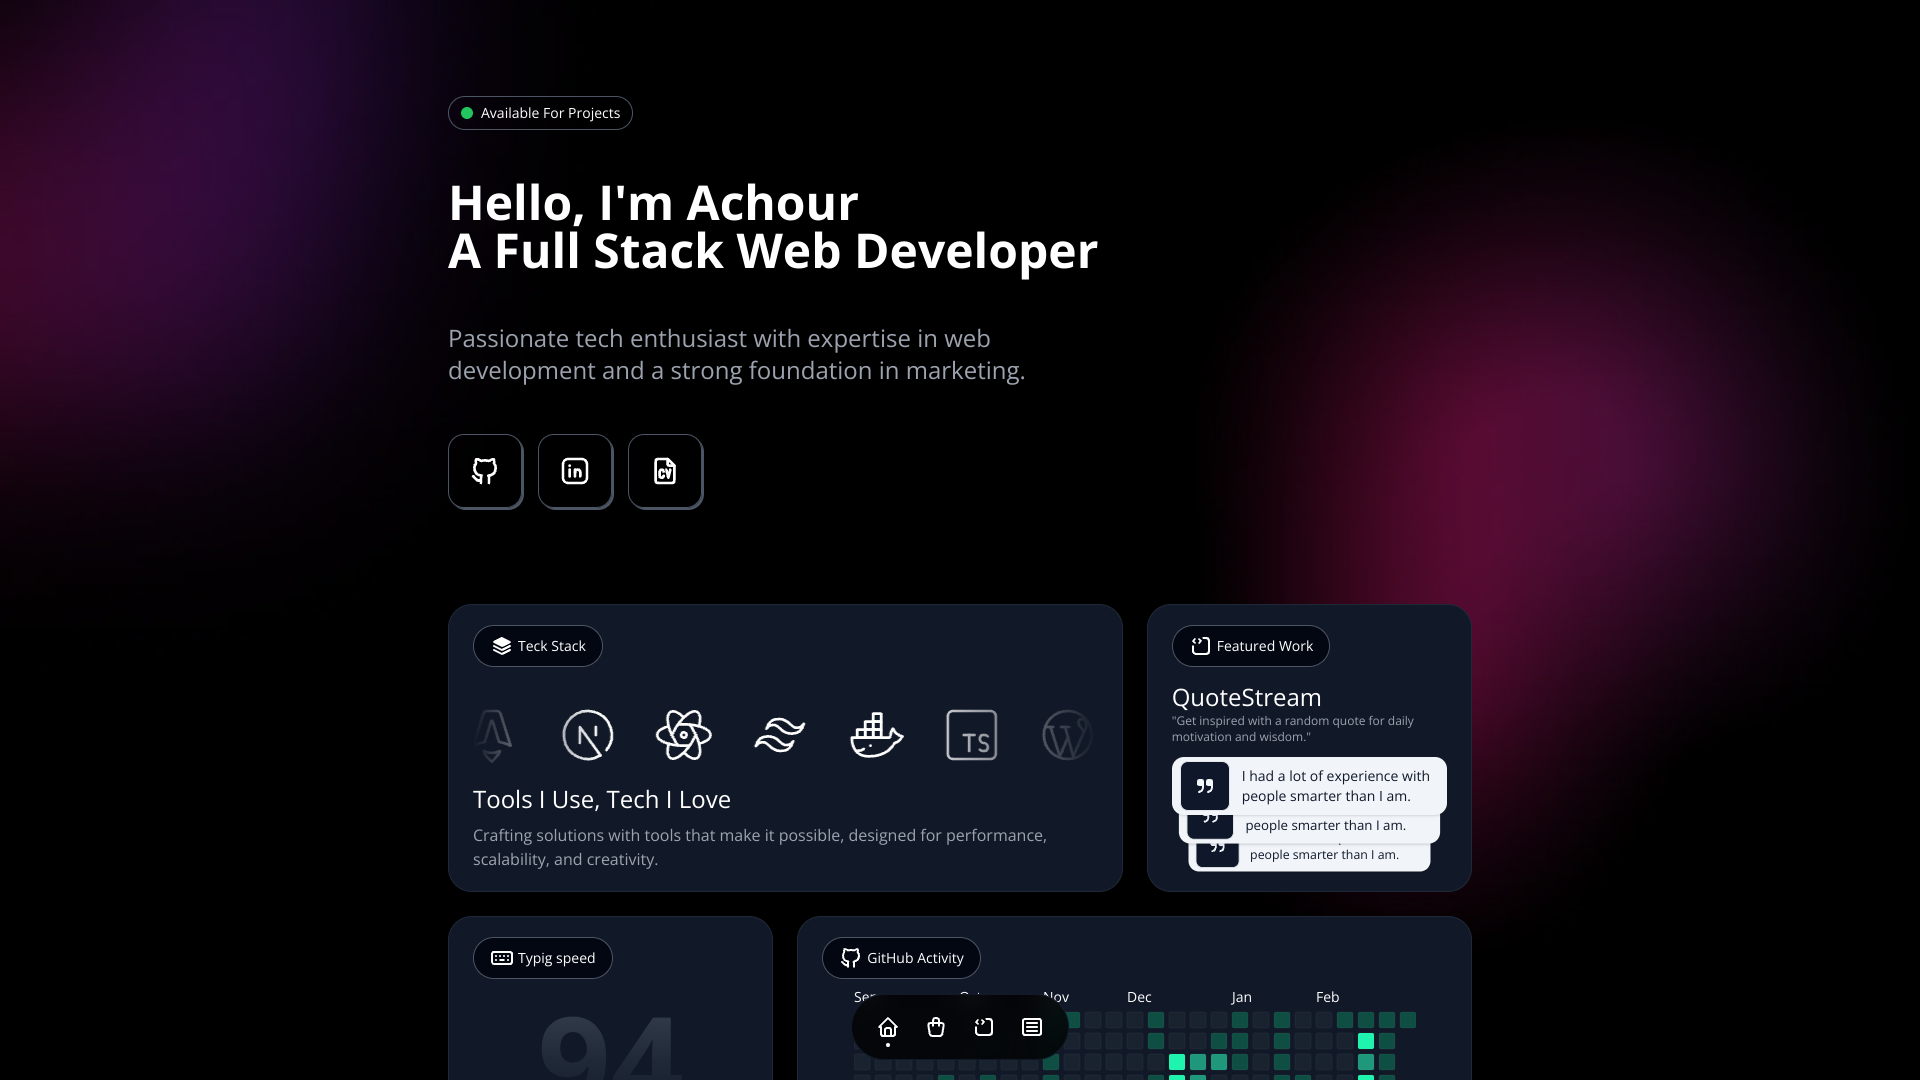Click the GitHub profile icon button

point(485,471)
